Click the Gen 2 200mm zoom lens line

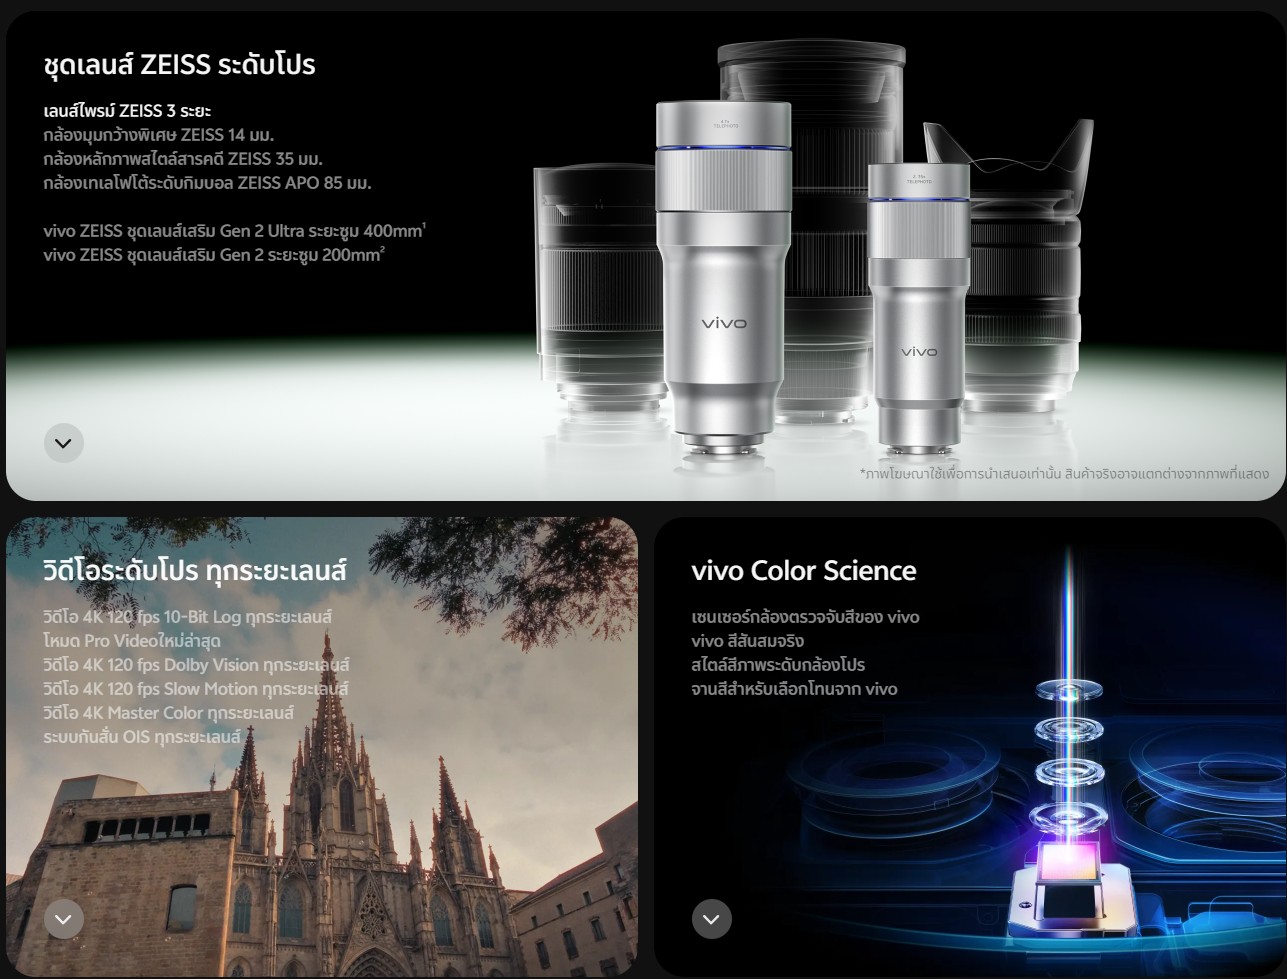[214, 255]
